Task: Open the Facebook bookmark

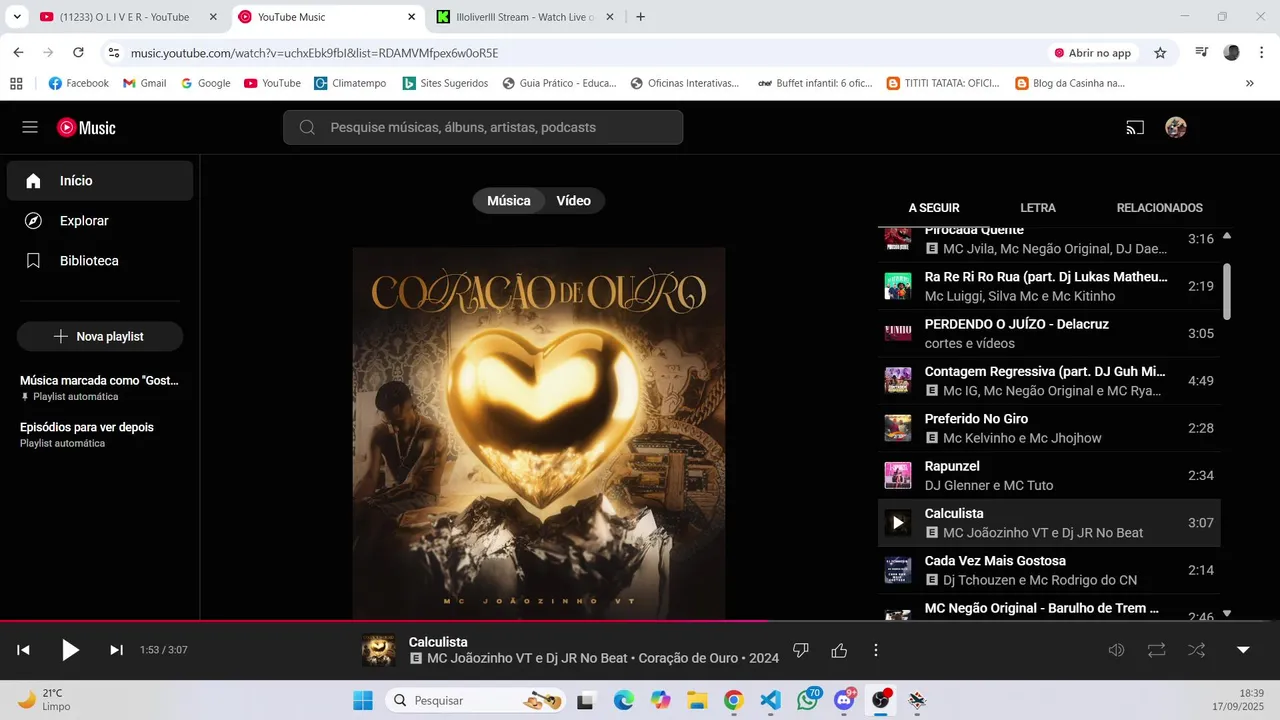Action: click(79, 83)
